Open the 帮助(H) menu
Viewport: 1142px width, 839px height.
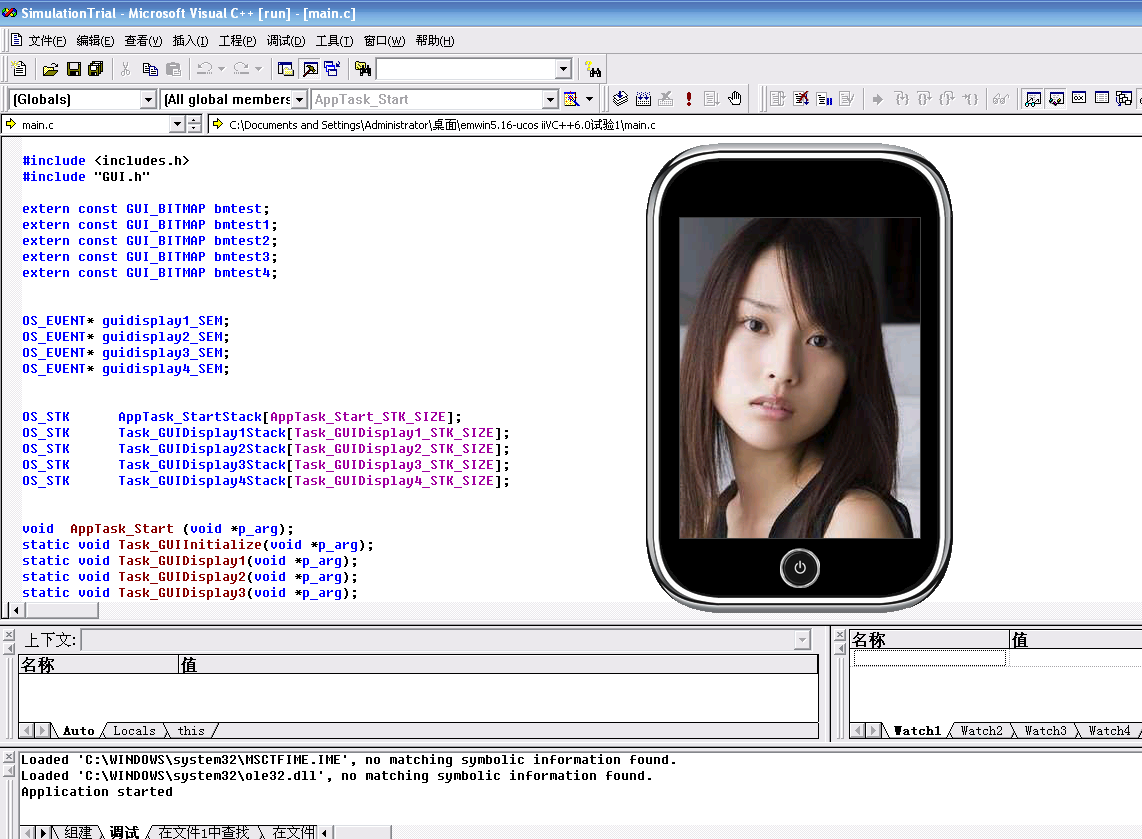coord(435,41)
